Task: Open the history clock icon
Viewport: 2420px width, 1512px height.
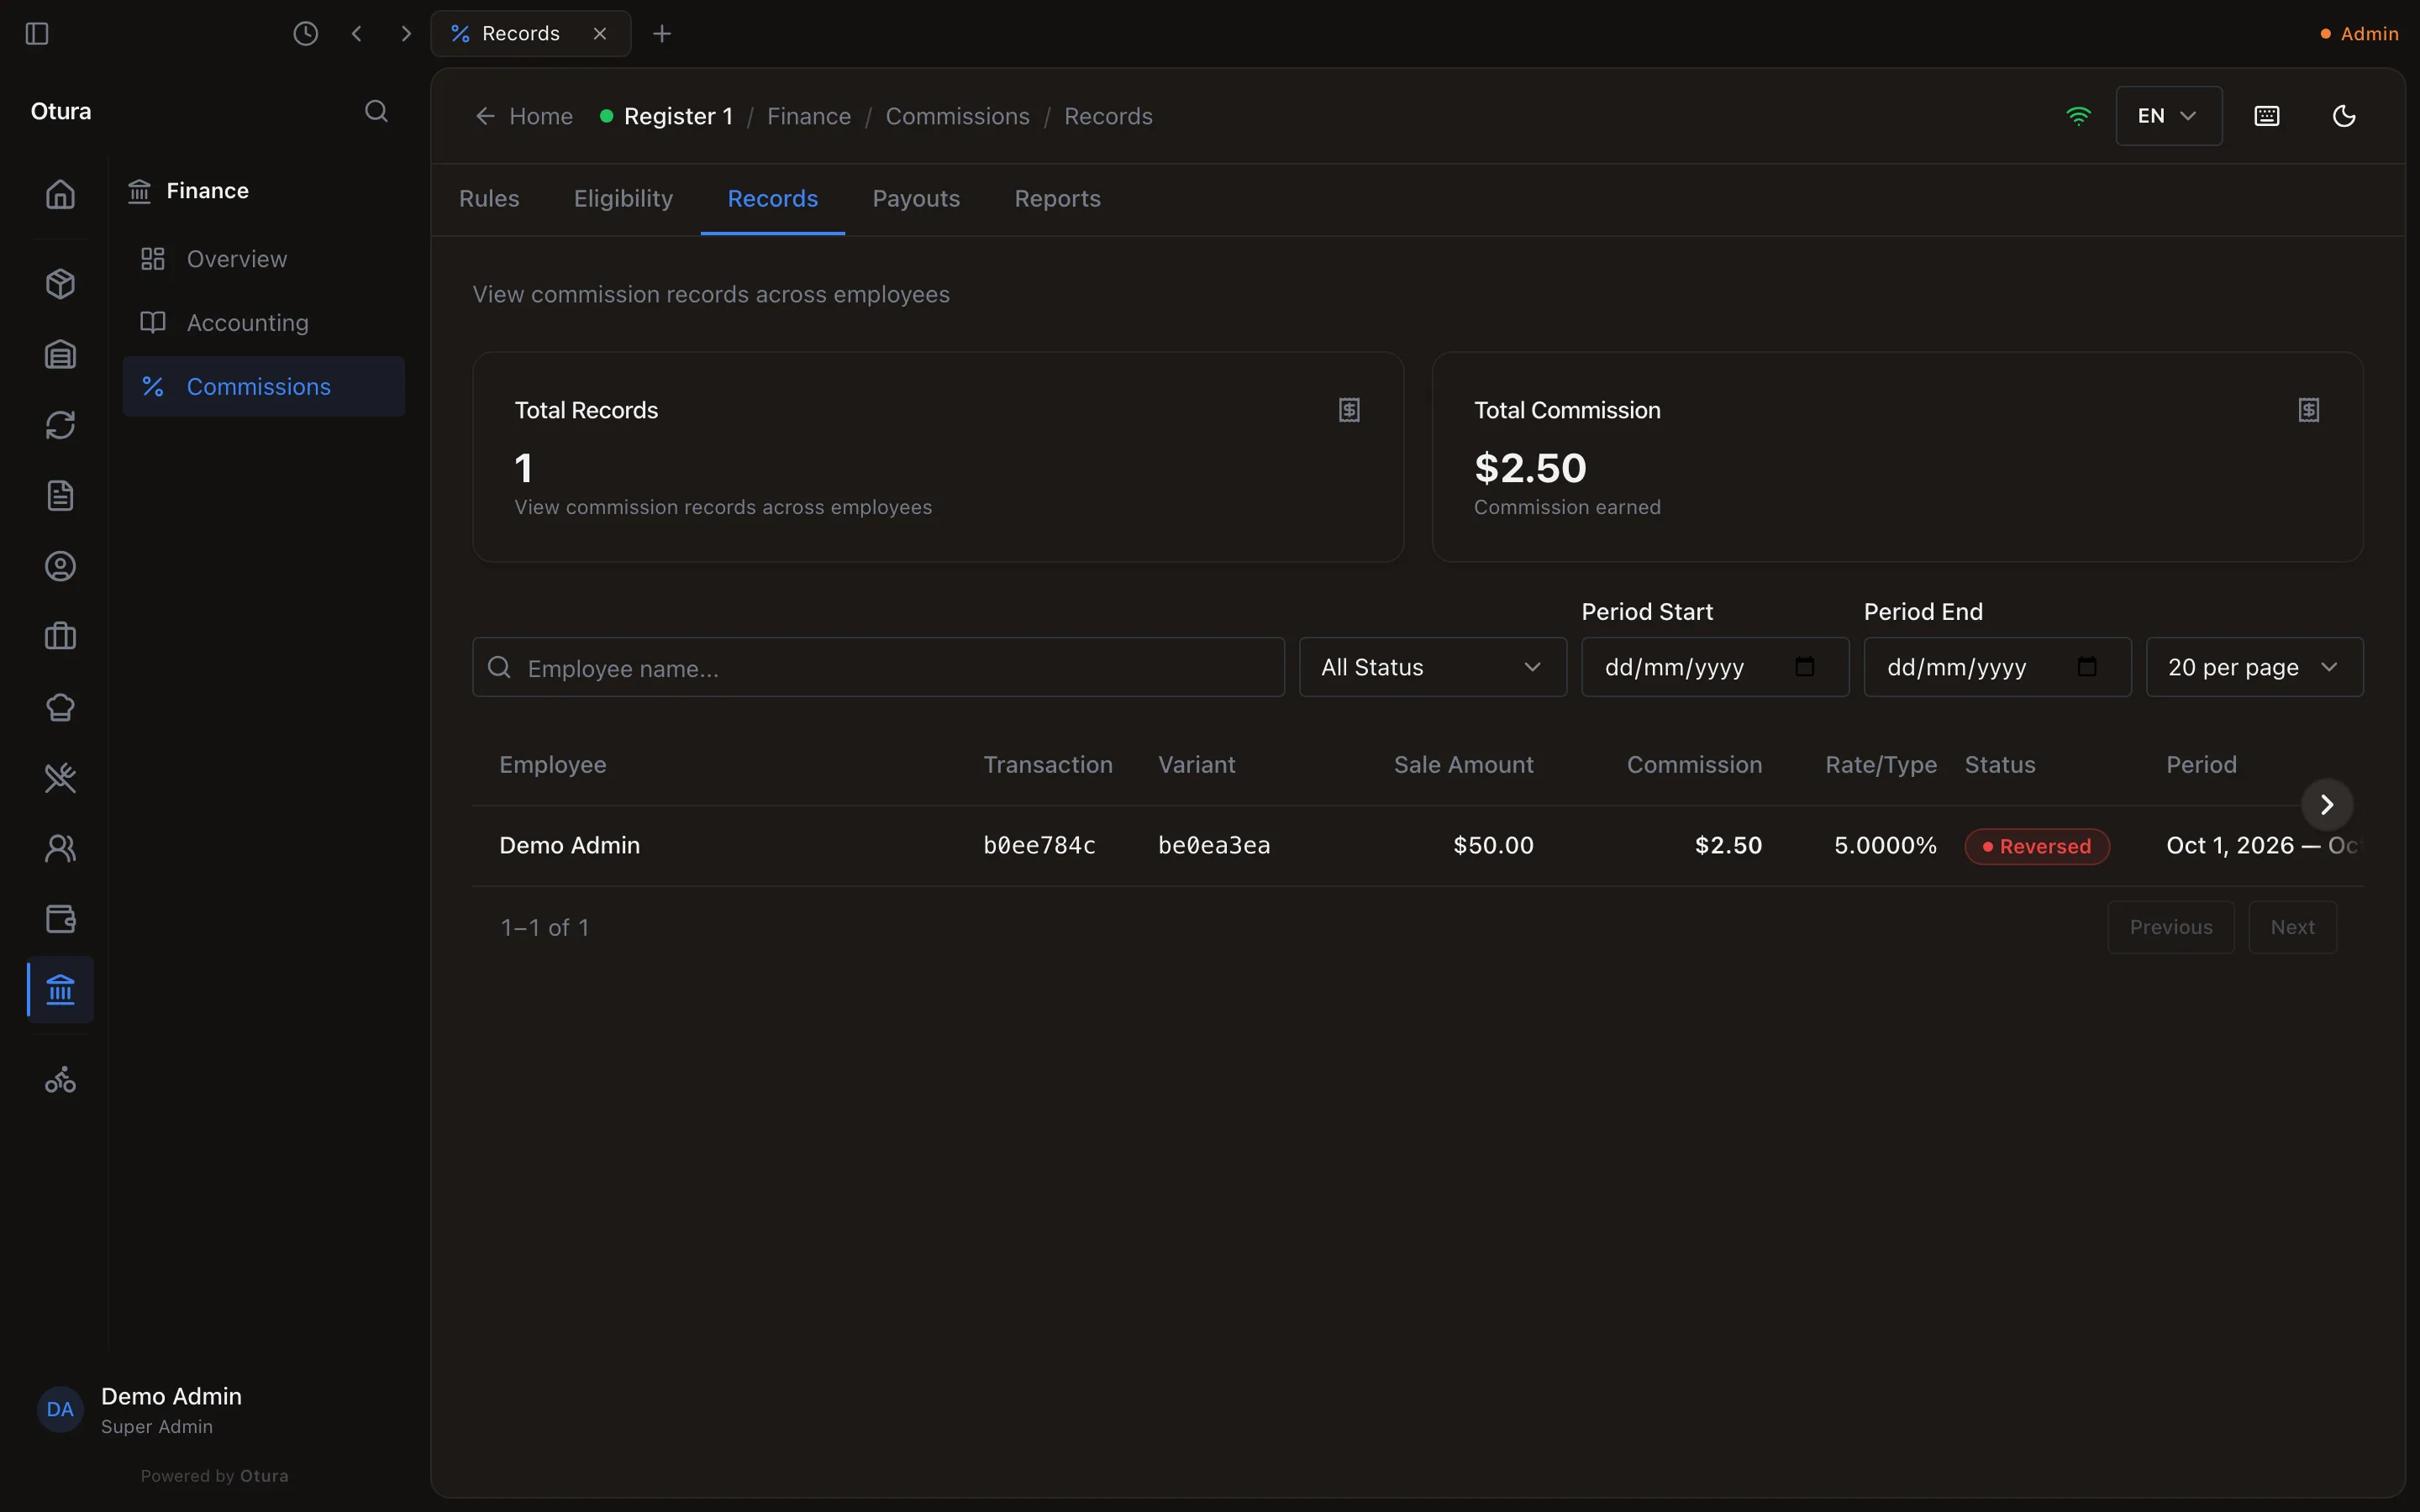Action: coord(305,34)
